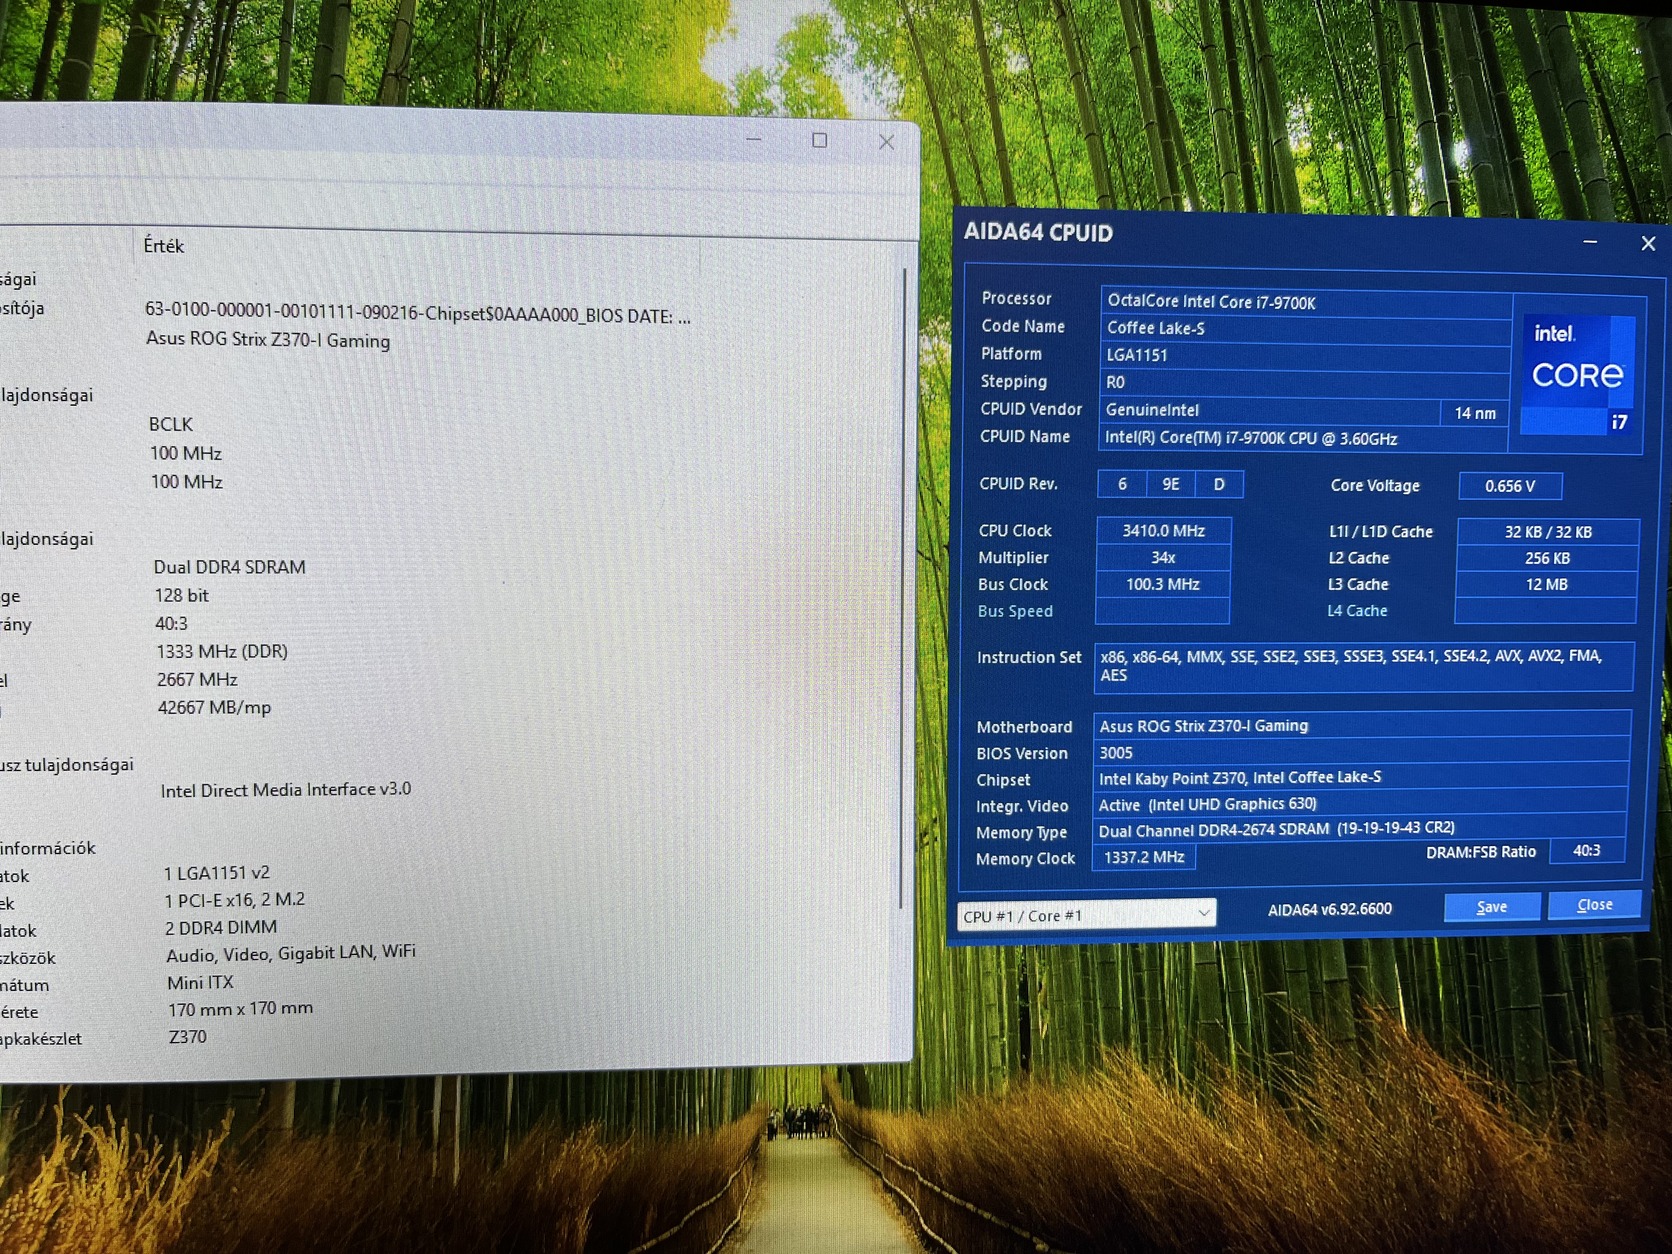Viewport: 1672px width, 1254px height.
Task: Click the Instruction Set text field
Action: [1364, 666]
